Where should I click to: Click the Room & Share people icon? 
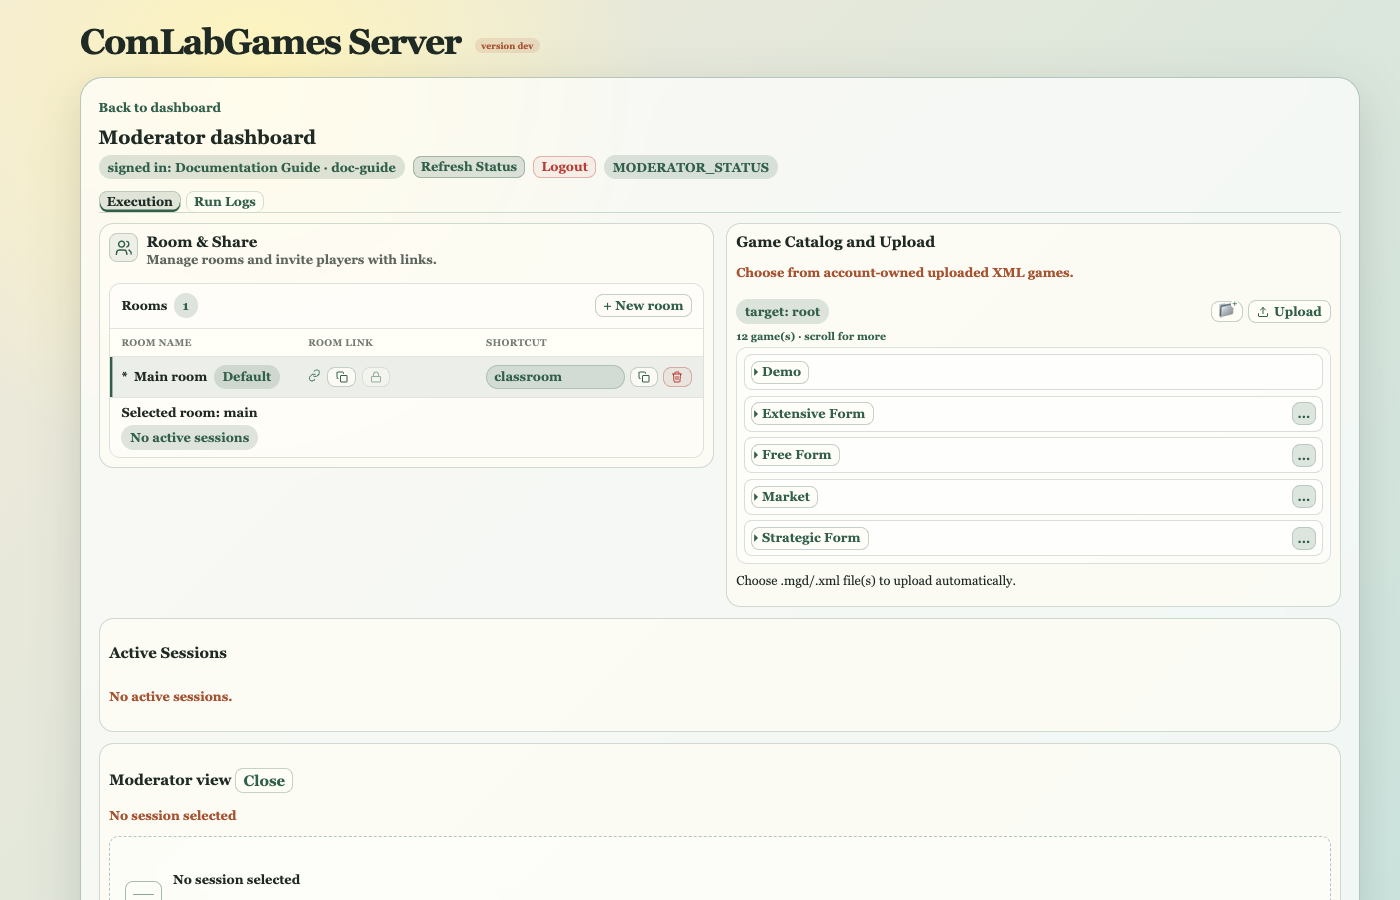click(123, 248)
